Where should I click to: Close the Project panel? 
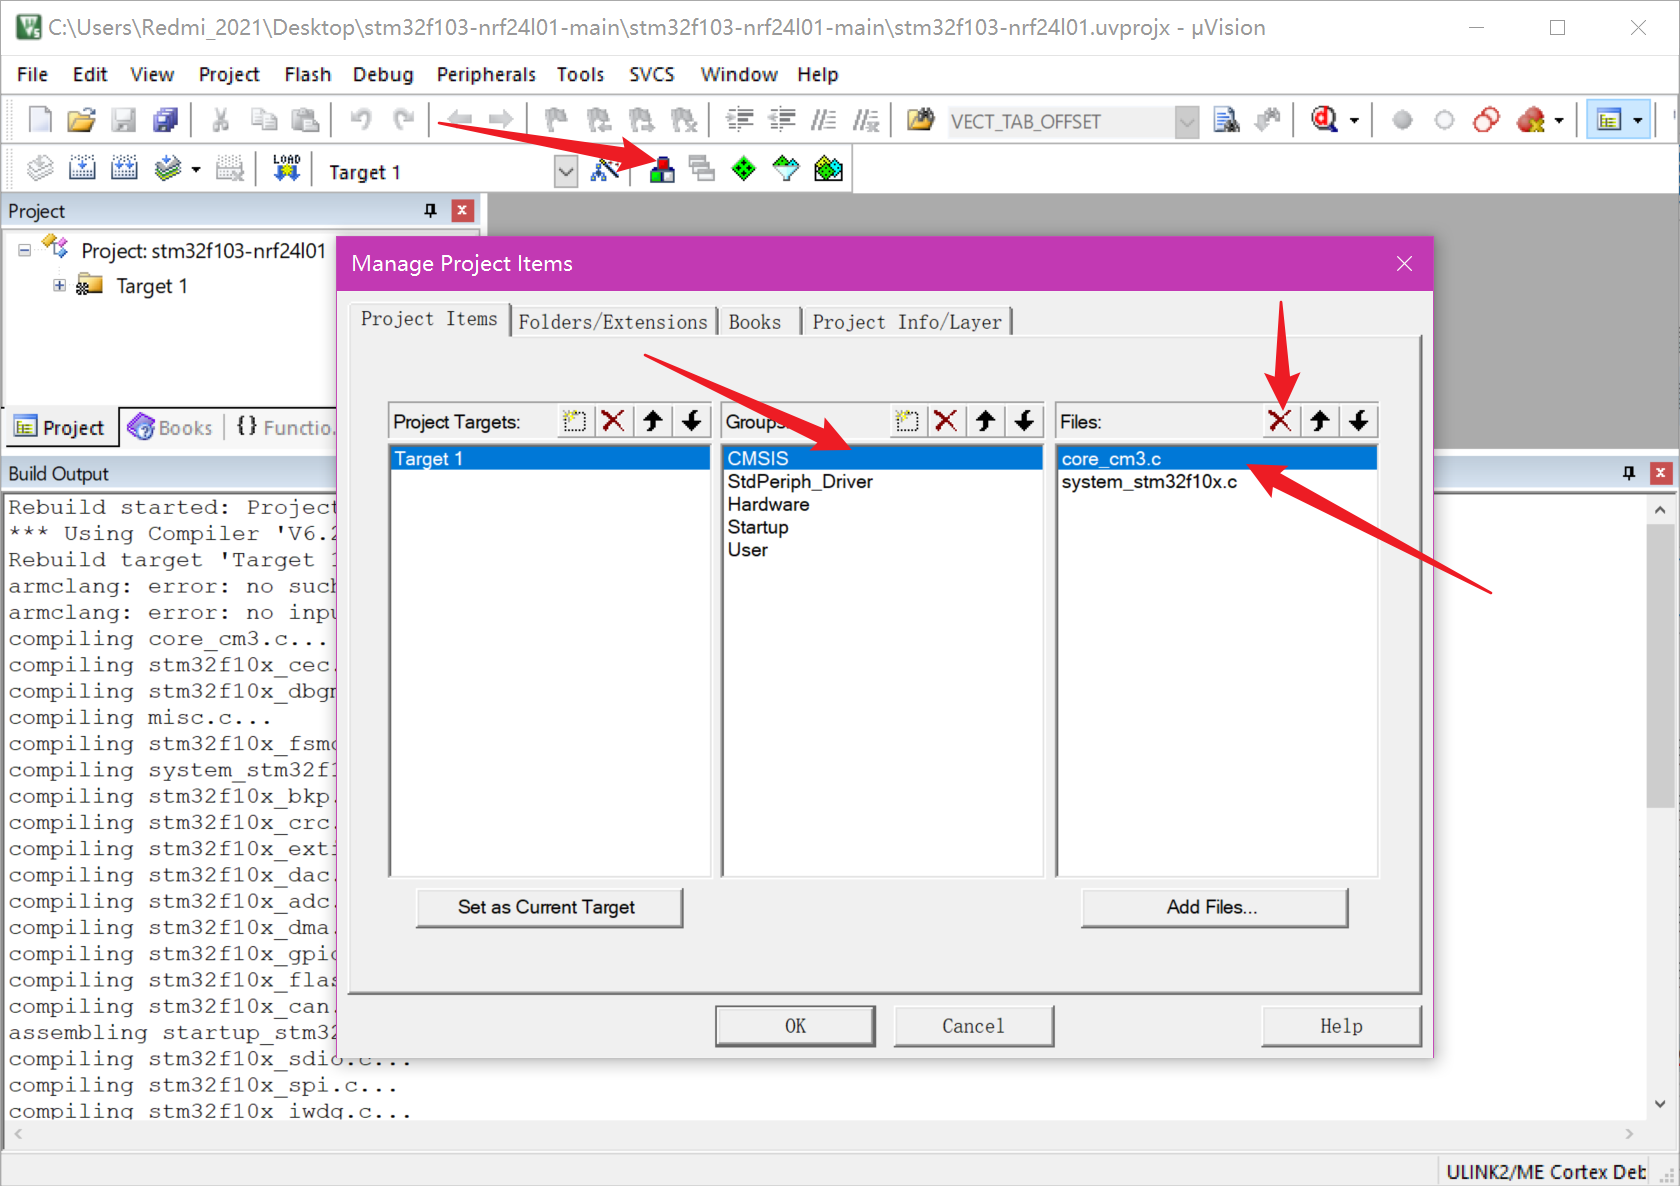click(462, 210)
